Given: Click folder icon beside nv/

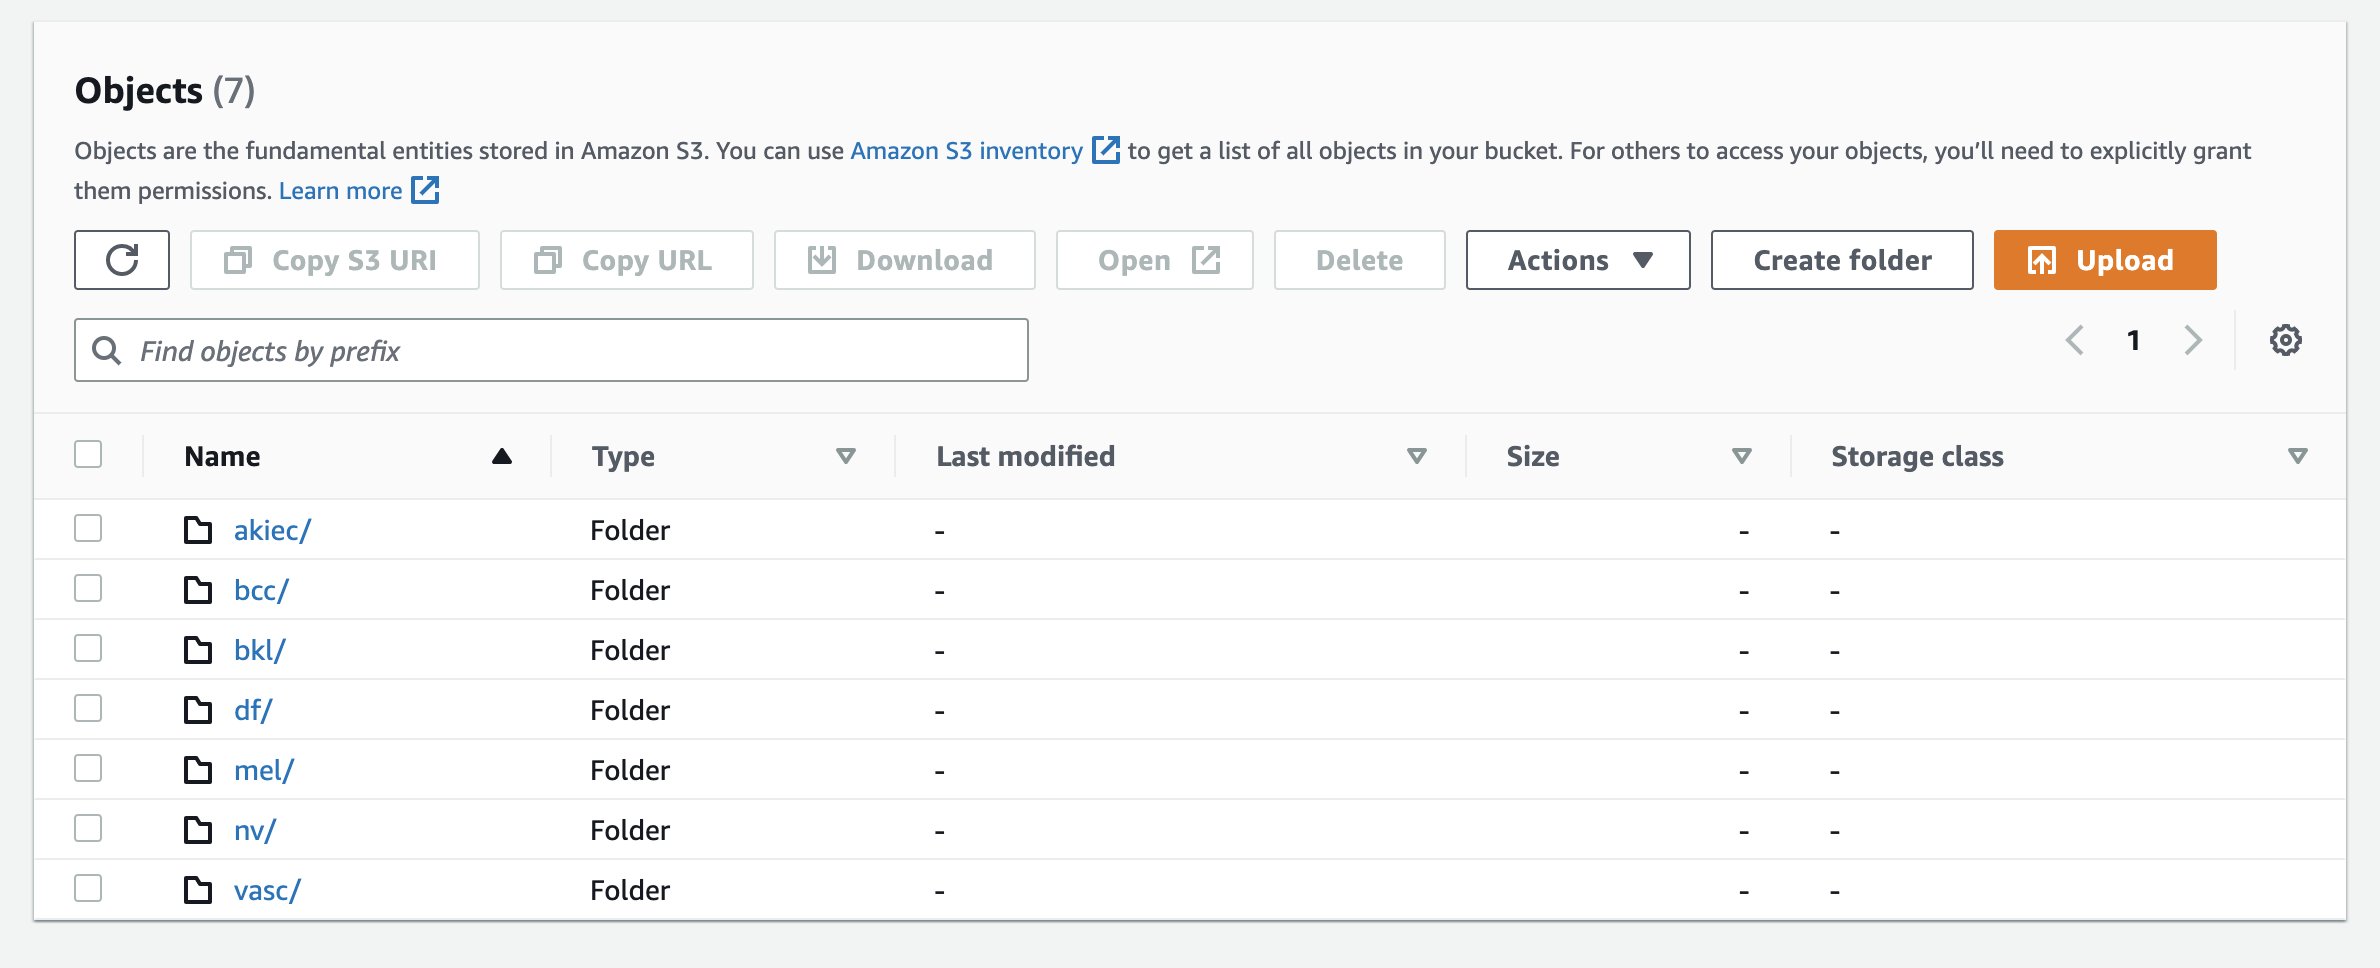Looking at the screenshot, I should 198,830.
